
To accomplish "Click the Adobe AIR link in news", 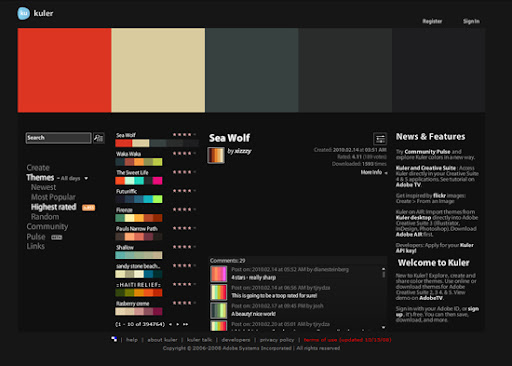I will point(409,234).
